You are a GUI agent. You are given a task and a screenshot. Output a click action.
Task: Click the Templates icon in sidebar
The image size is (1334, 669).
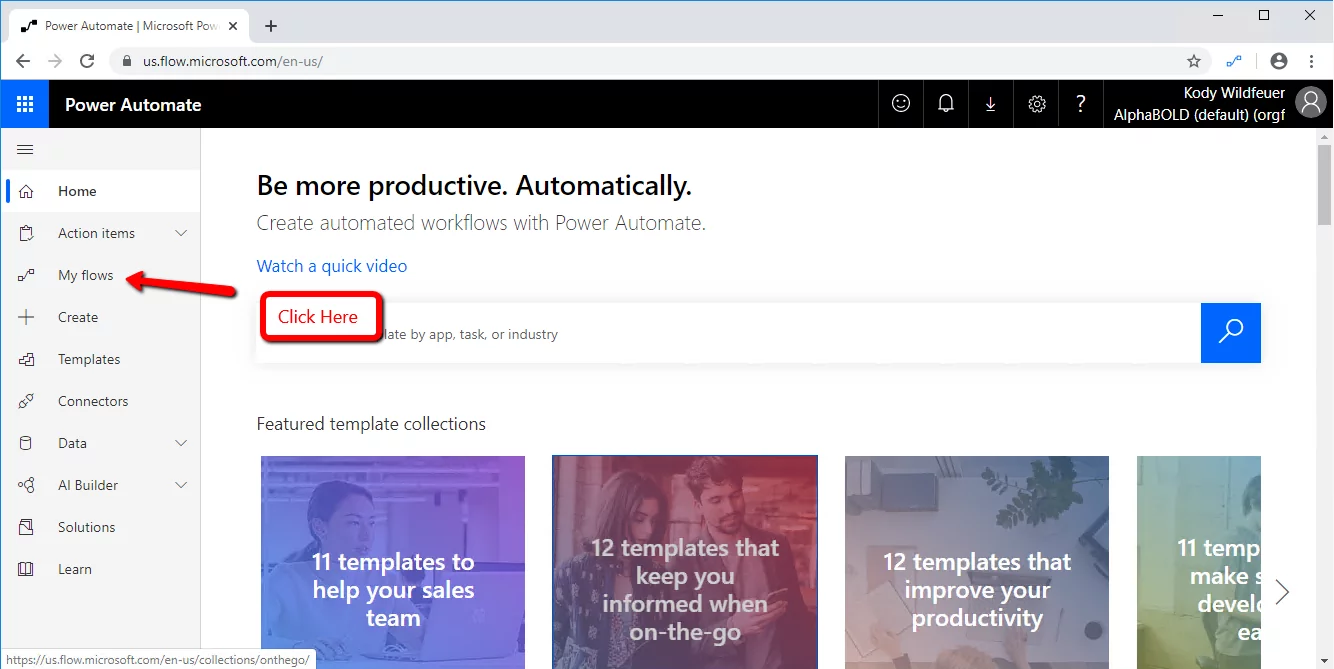pos(26,359)
